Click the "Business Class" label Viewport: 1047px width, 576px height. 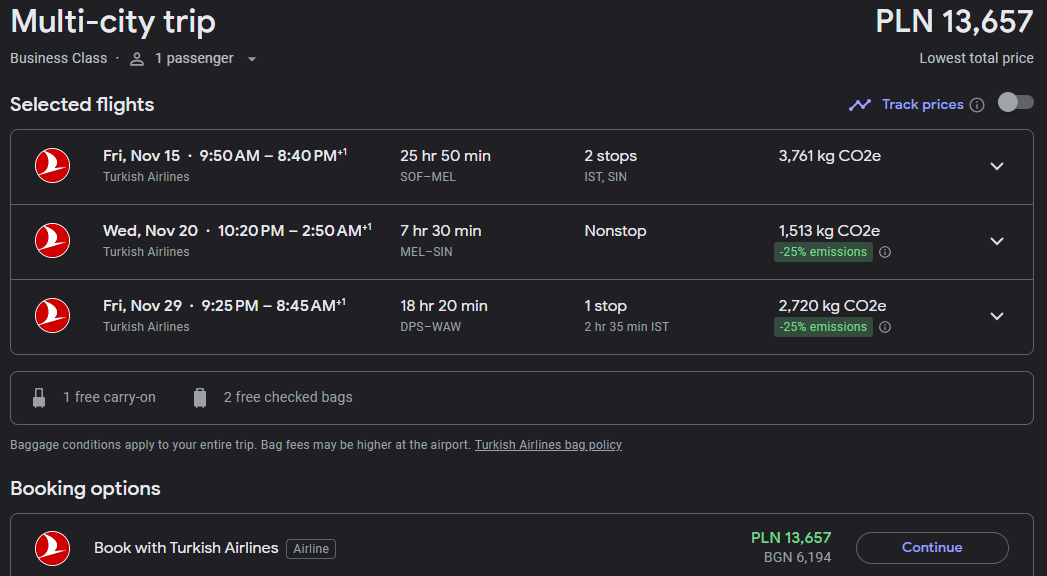pos(59,59)
